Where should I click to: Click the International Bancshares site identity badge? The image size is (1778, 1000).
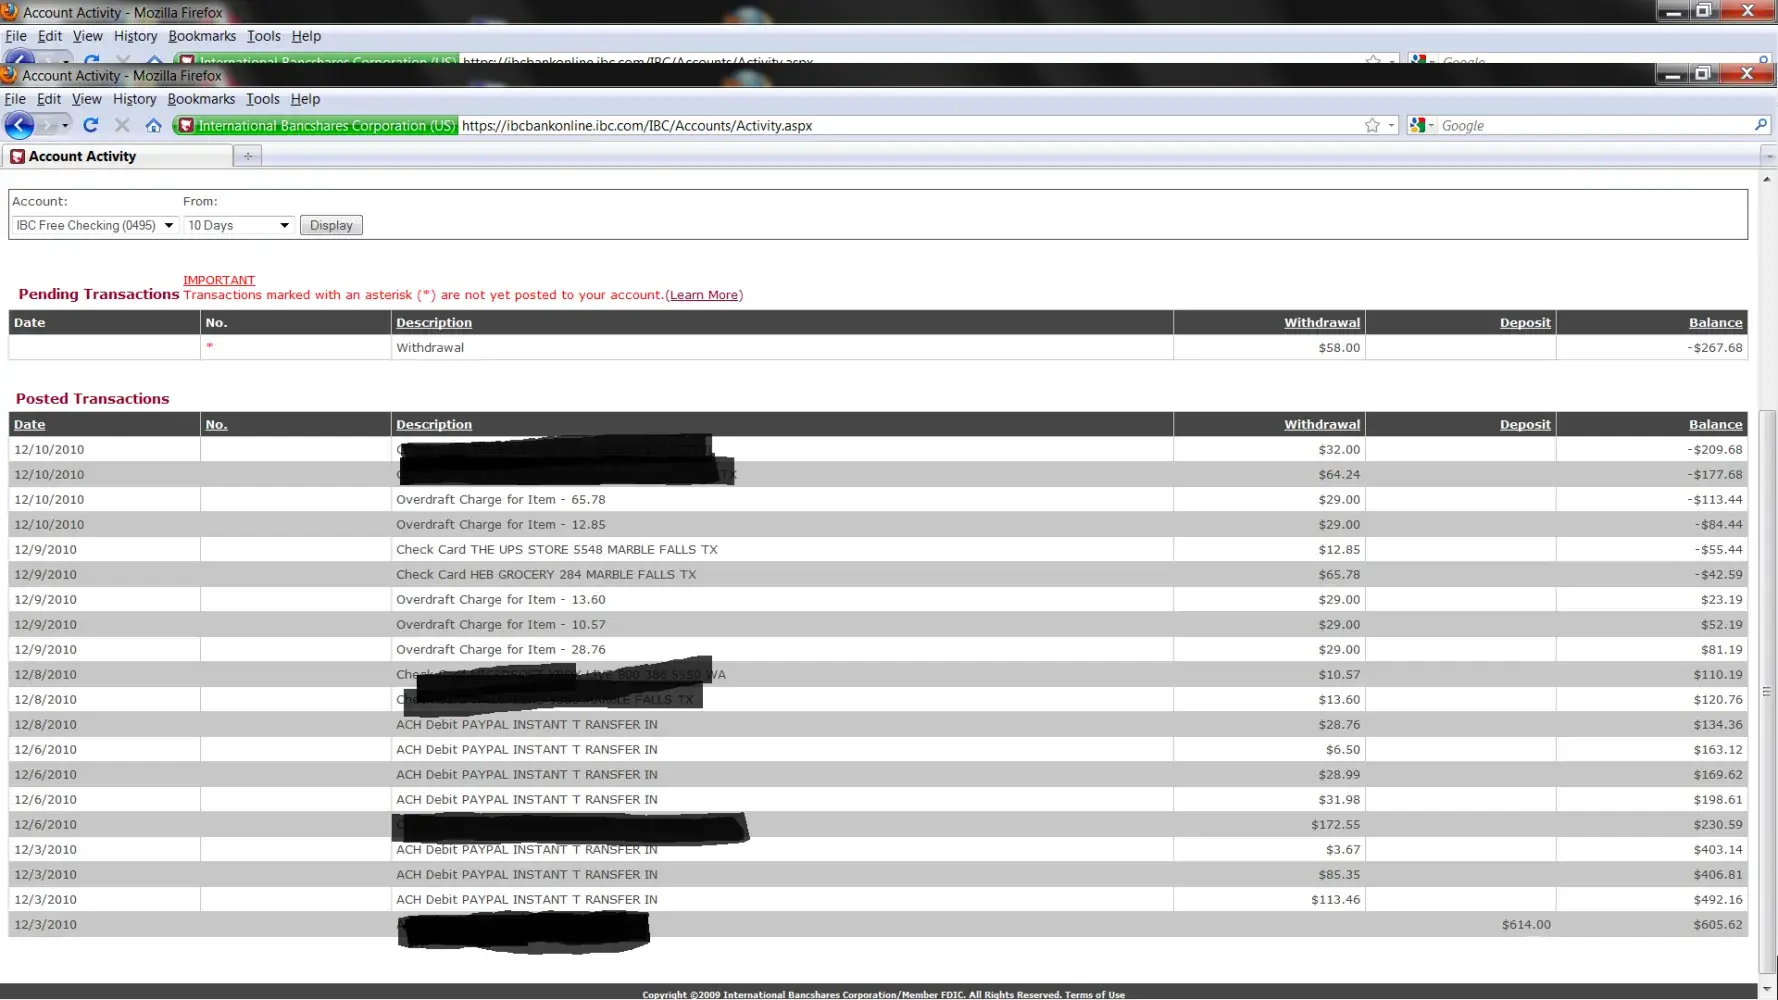coord(316,125)
